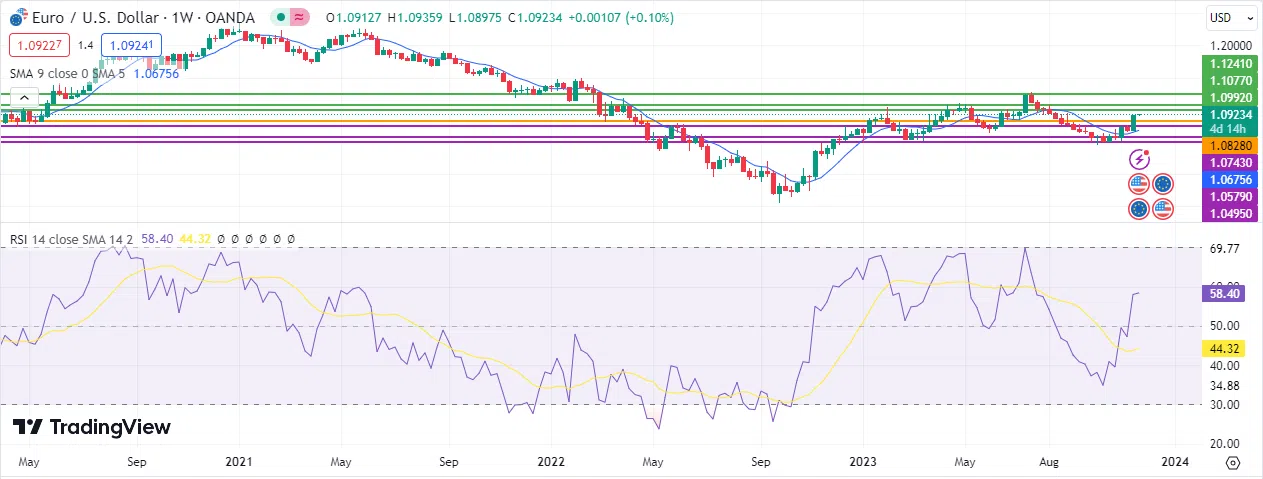1263x479 pixels.
Task: Click the TradingView logo
Action: [x=92, y=427]
